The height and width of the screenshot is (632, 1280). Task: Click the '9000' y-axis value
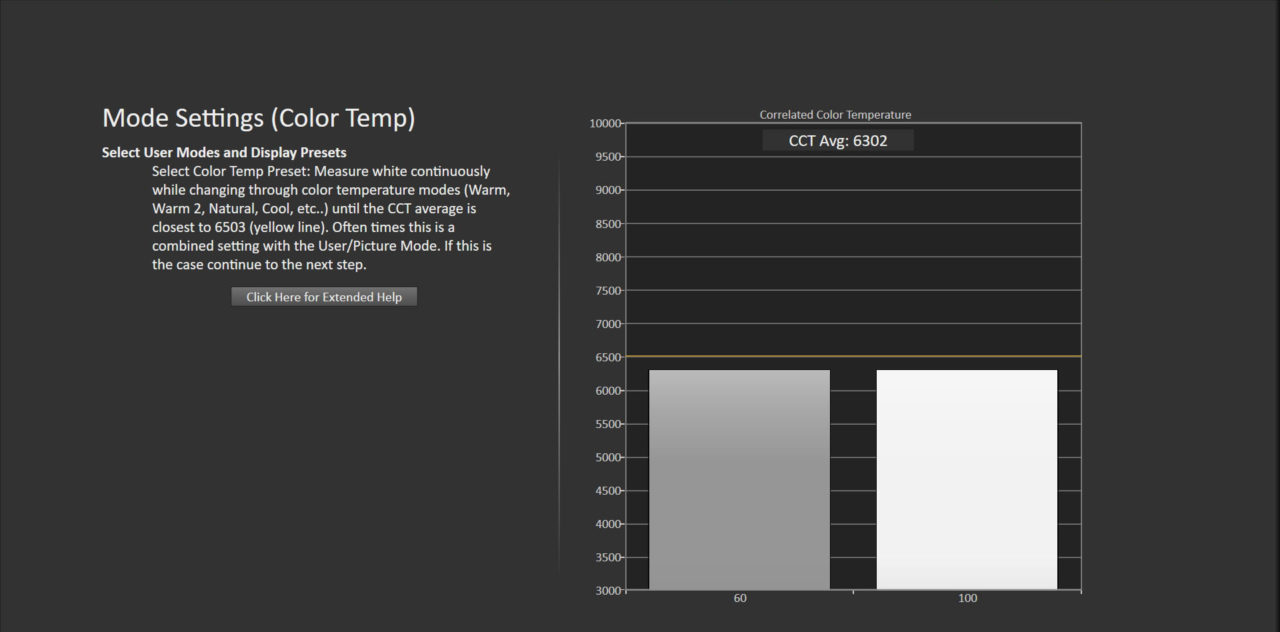click(x=608, y=190)
